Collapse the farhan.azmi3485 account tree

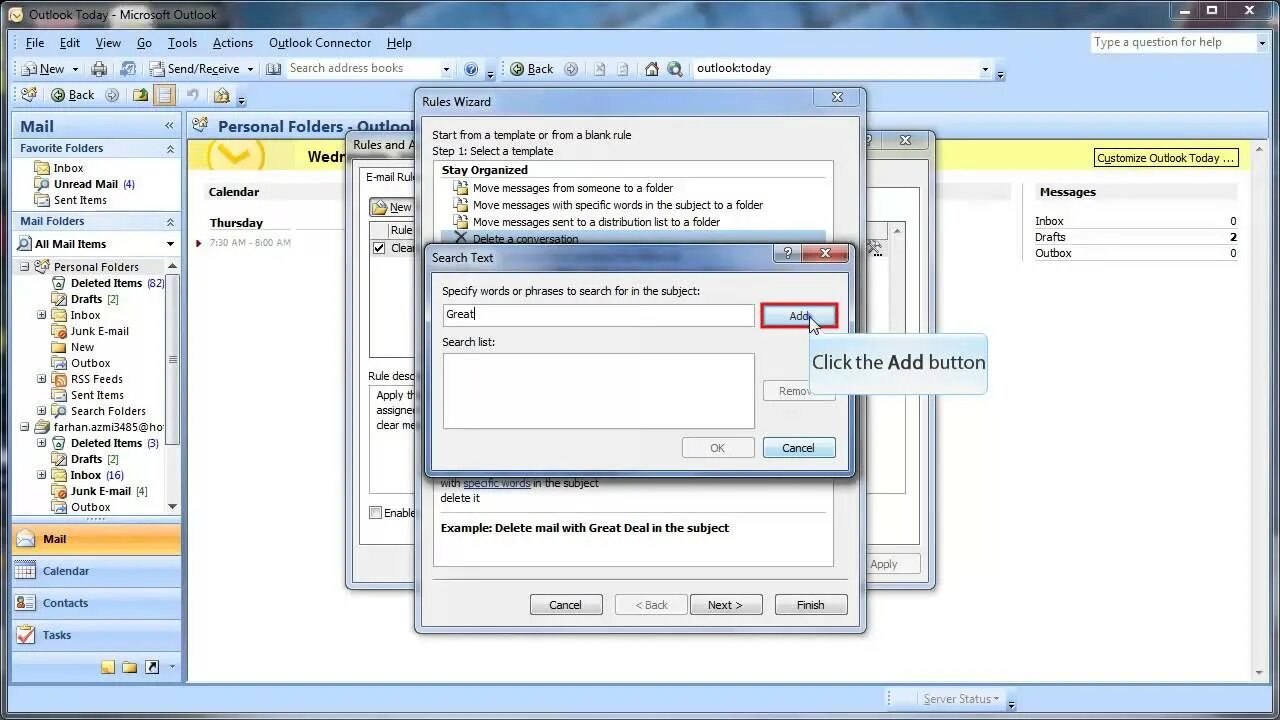tap(25, 427)
